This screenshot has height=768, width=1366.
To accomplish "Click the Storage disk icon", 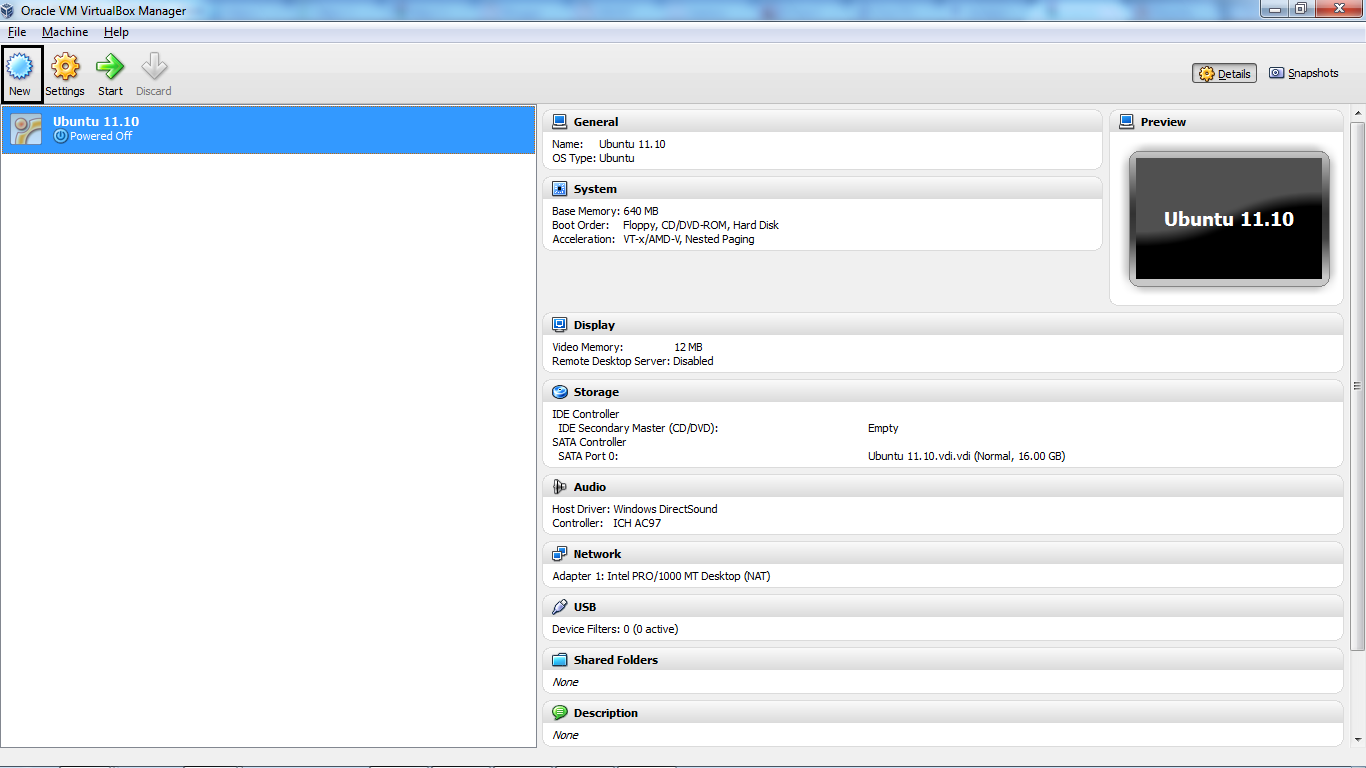I will click(559, 392).
